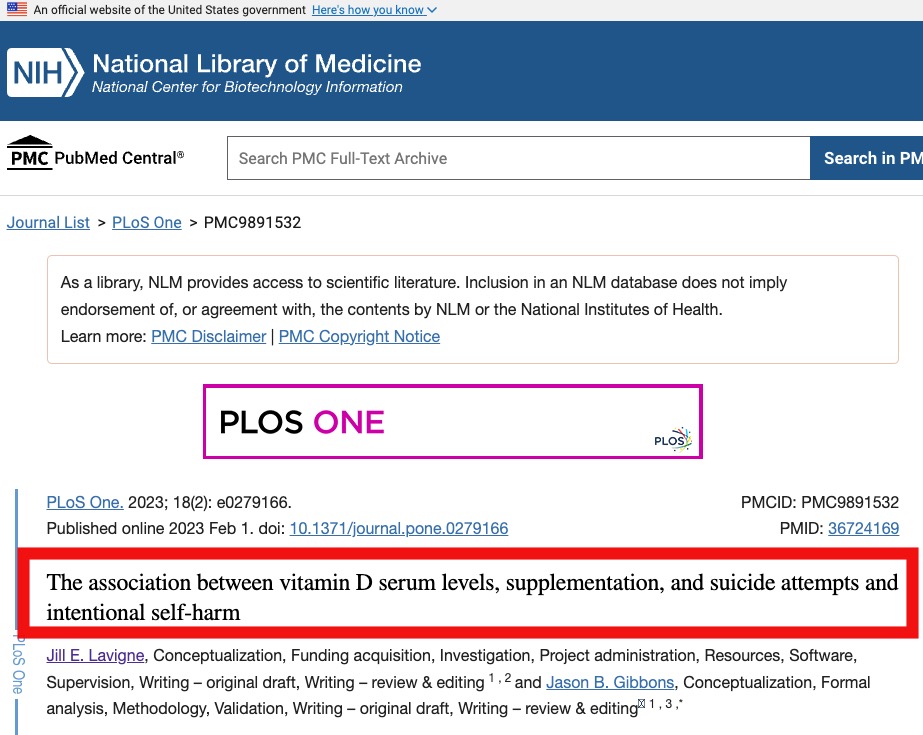Viewport: 923px width, 735px height.
Task: Click the small PLOS logo in banner
Action: tap(673, 440)
